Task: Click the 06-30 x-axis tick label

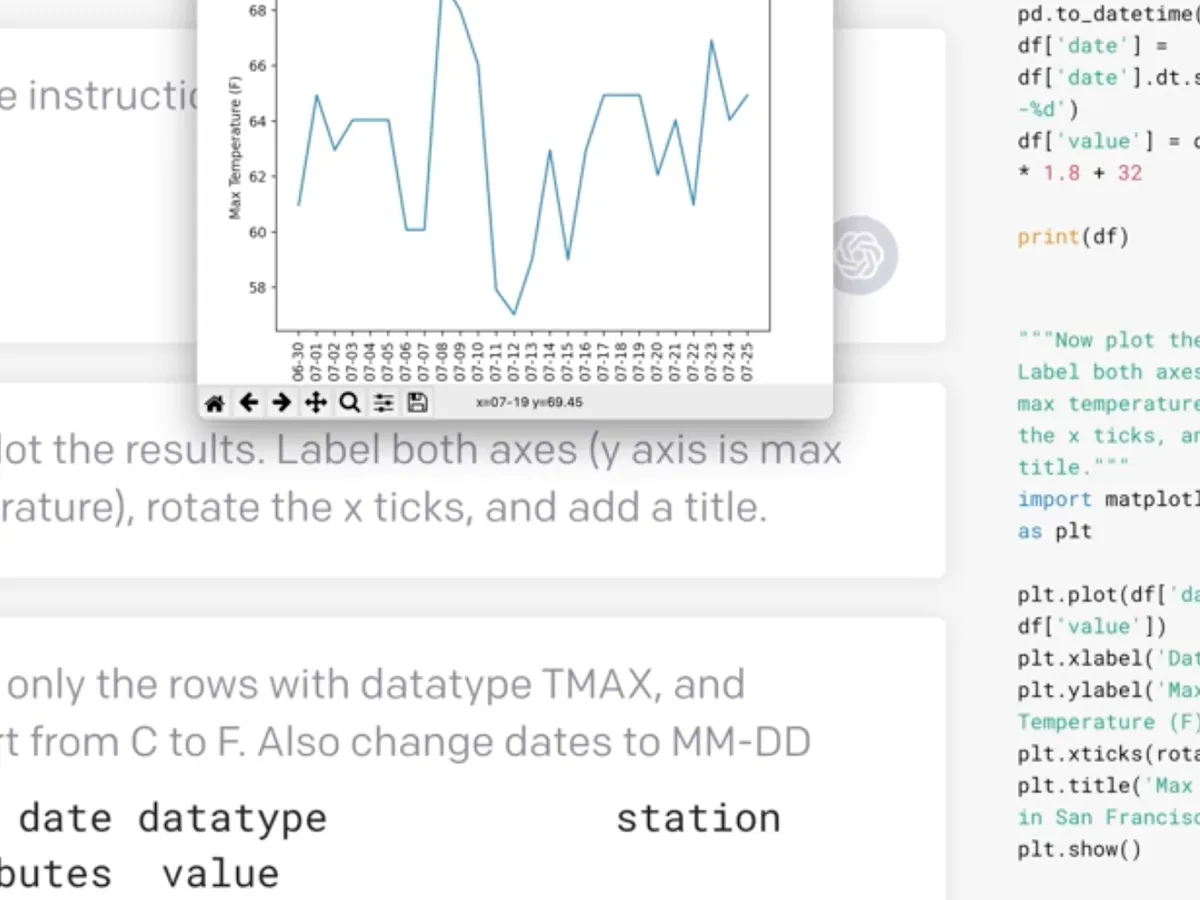Action: [296, 360]
